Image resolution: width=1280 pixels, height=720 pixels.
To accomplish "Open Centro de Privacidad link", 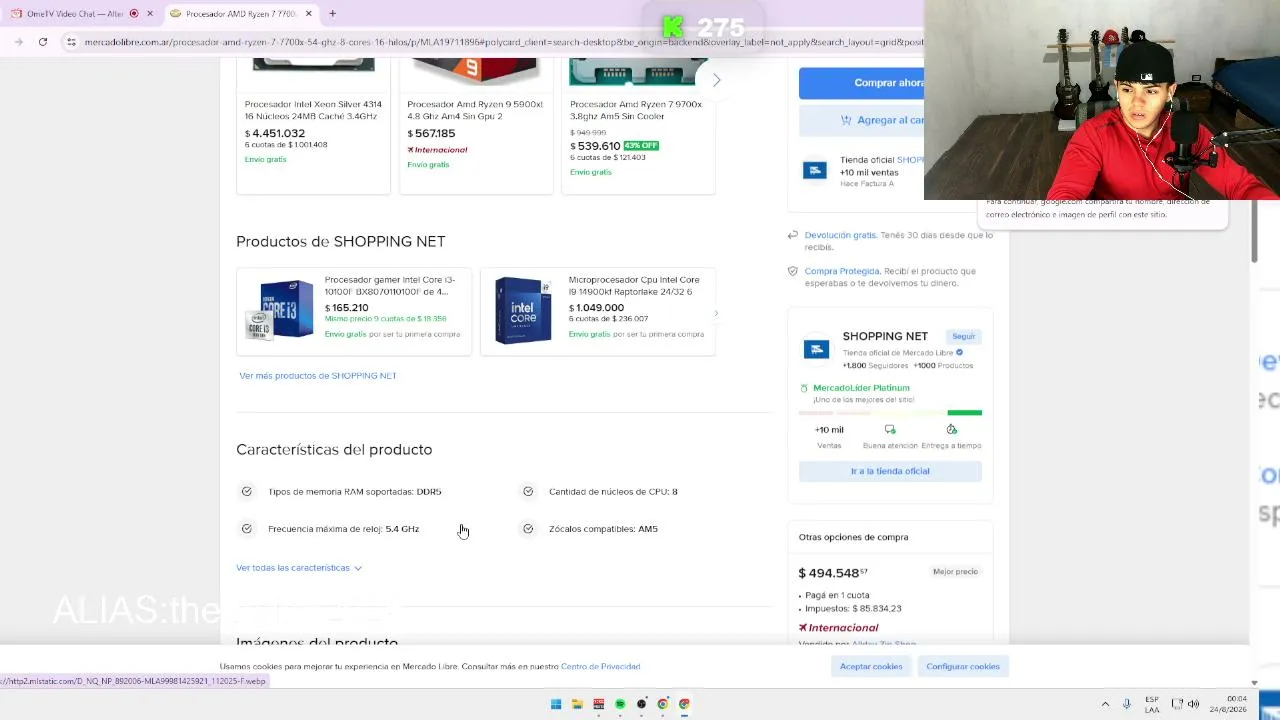I will (x=600, y=666).
